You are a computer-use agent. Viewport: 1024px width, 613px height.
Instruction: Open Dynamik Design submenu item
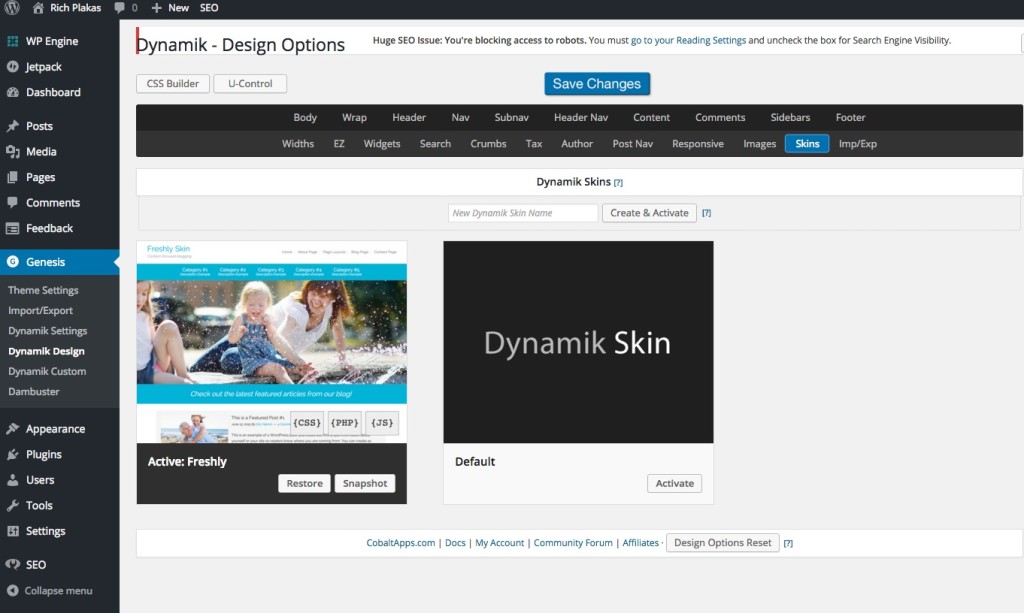[46, 351]
